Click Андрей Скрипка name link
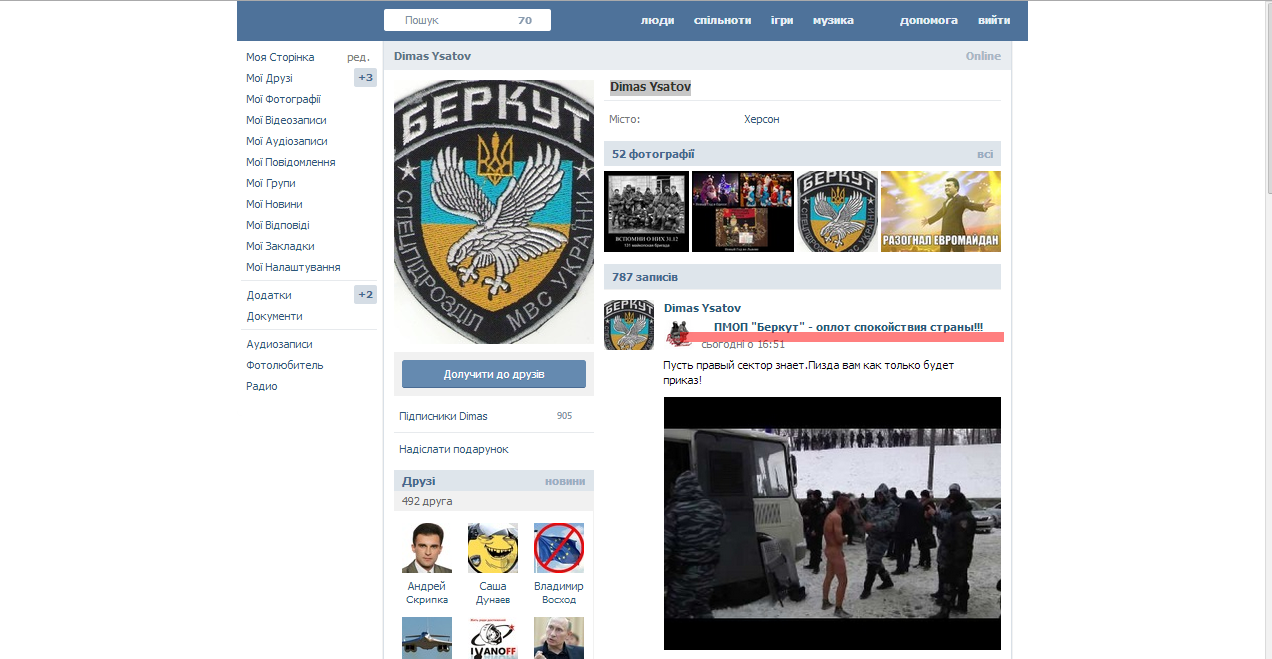This screenshot has height=659, width=1272. coord(427,593)
